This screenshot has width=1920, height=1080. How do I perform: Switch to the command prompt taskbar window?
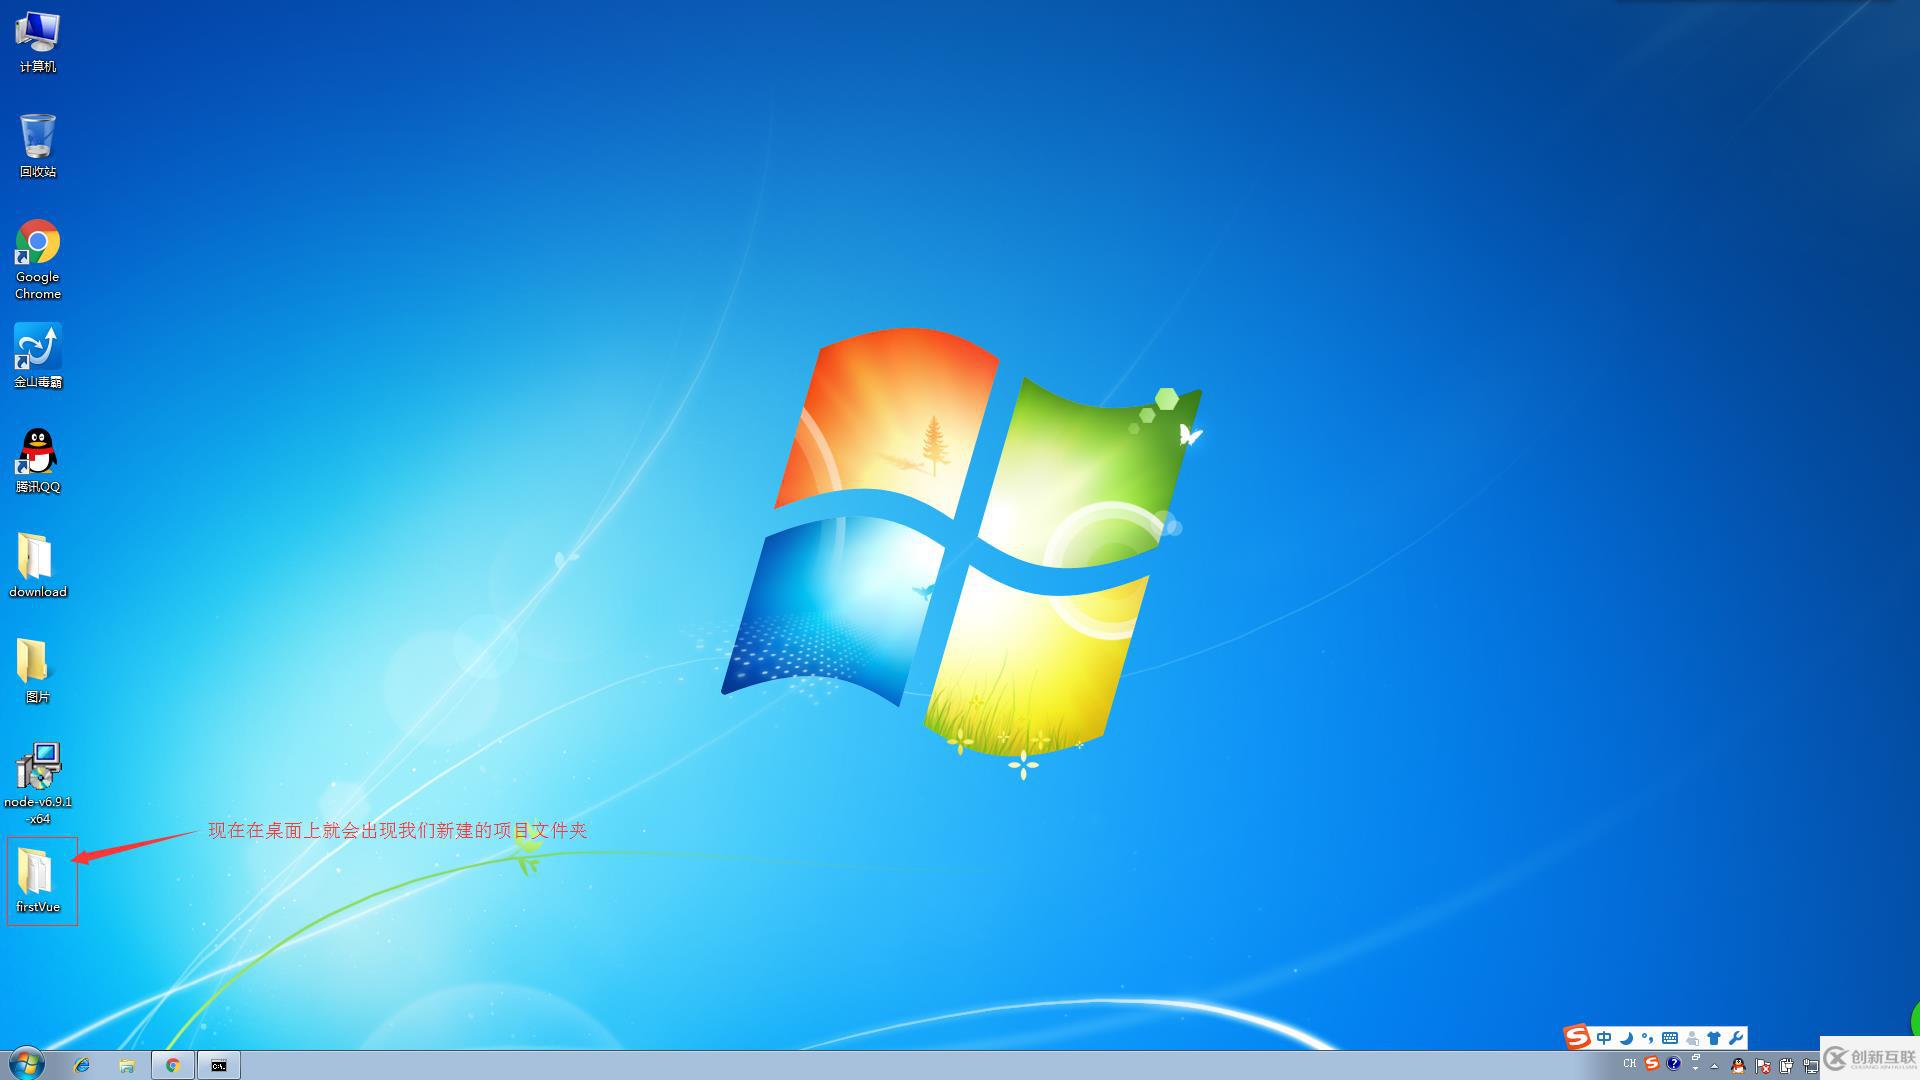click(218, 1065)
